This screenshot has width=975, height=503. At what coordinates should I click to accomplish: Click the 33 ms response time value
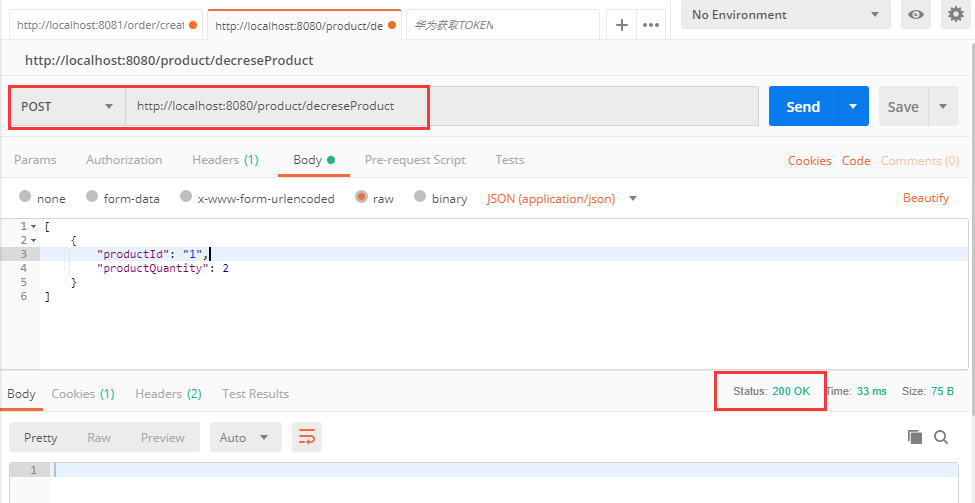click(872, 391)
